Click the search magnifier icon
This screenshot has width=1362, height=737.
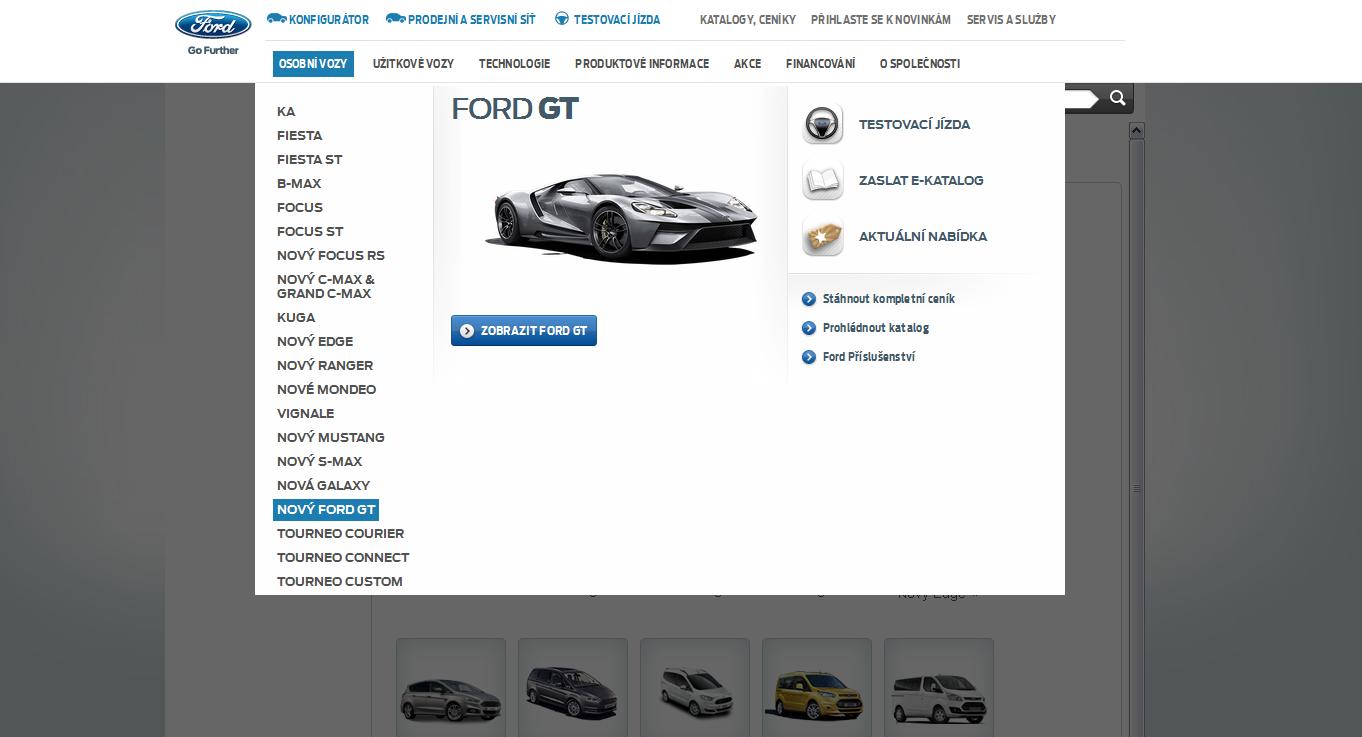click(1118, 98)
